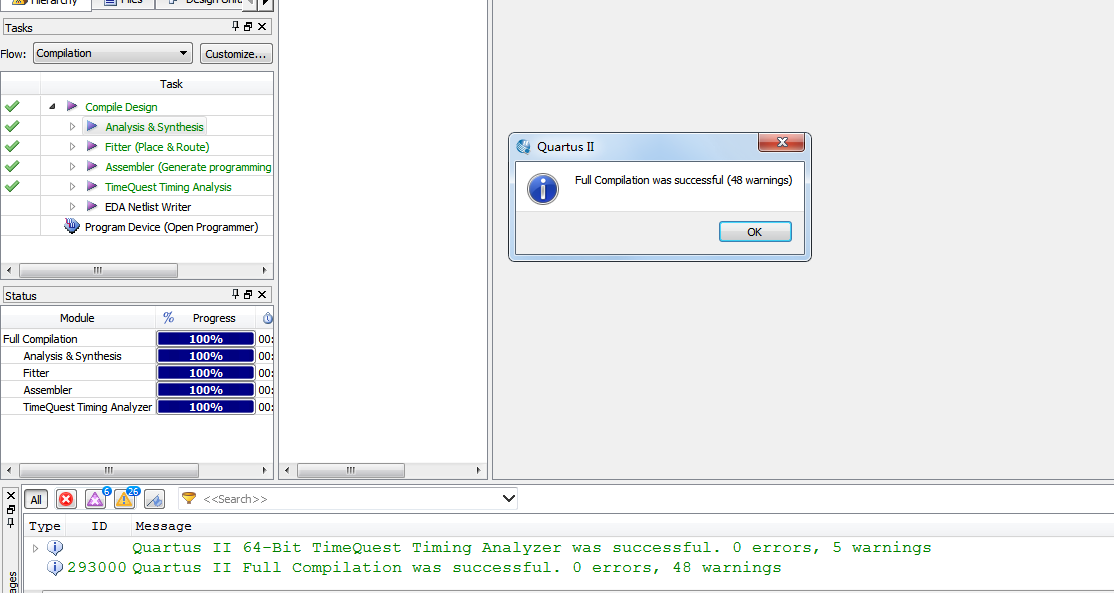Click OK in the Quartus II dialog

click(755, 232)
